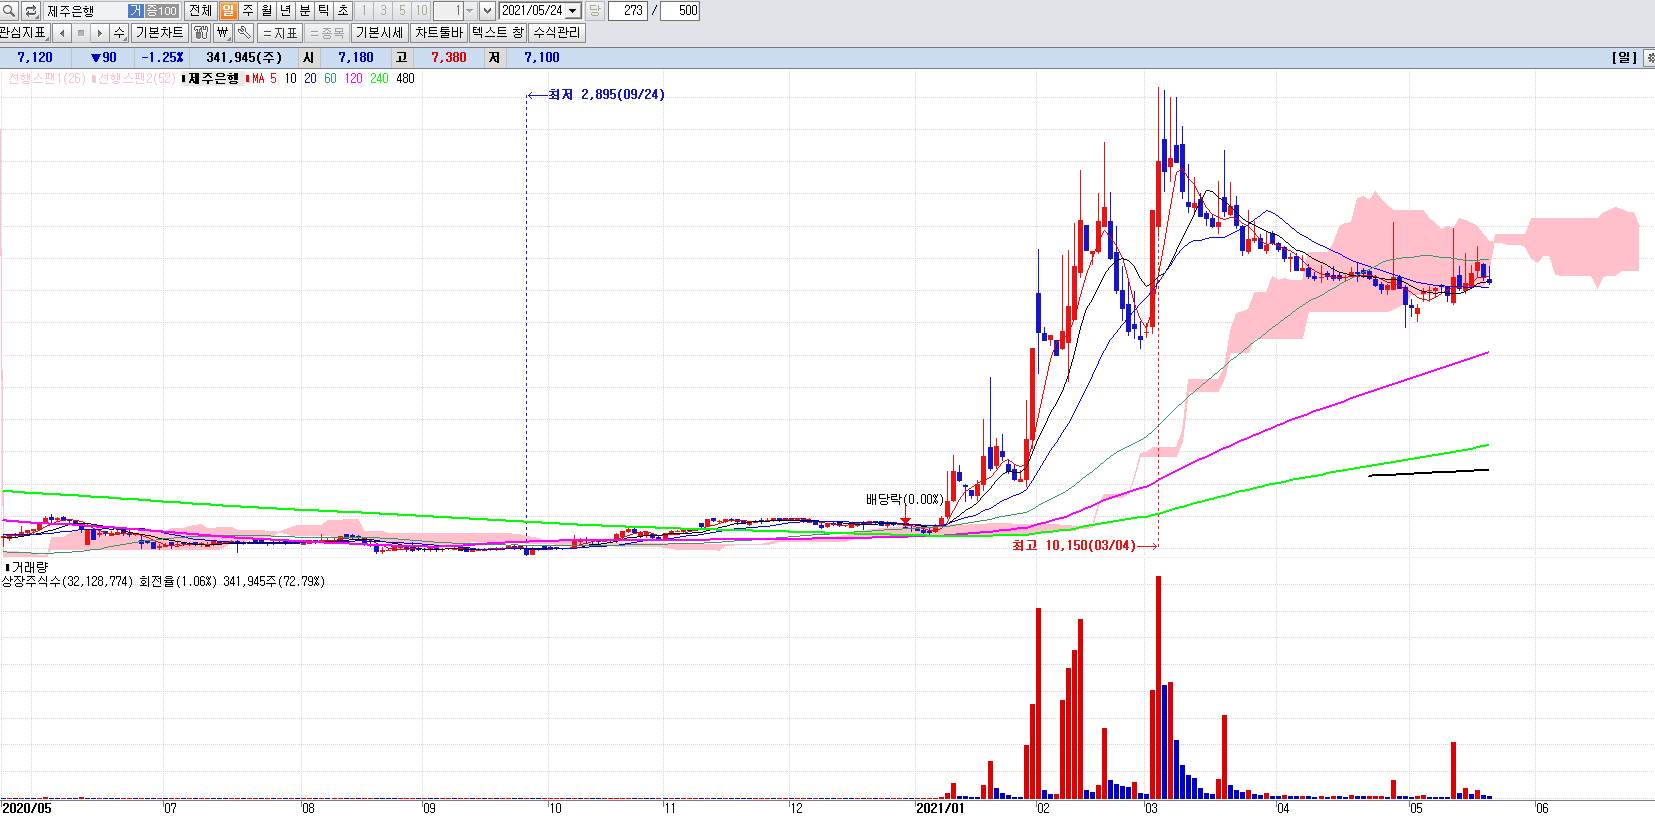Toggle 차트툴바 chart toolbar
This screenshot has width=1655, height=816.
click(x=439, y=33)
